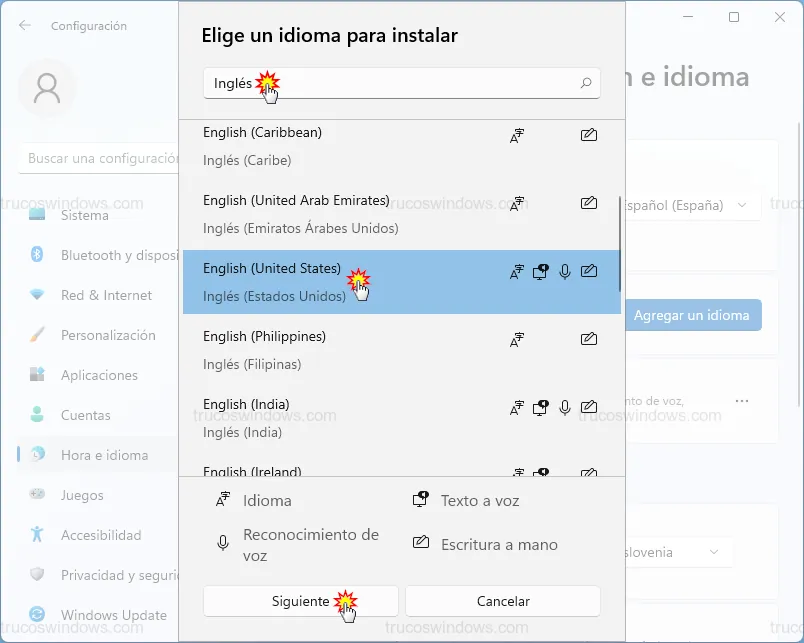Click the language list scrollbar

tap(621, 240)
